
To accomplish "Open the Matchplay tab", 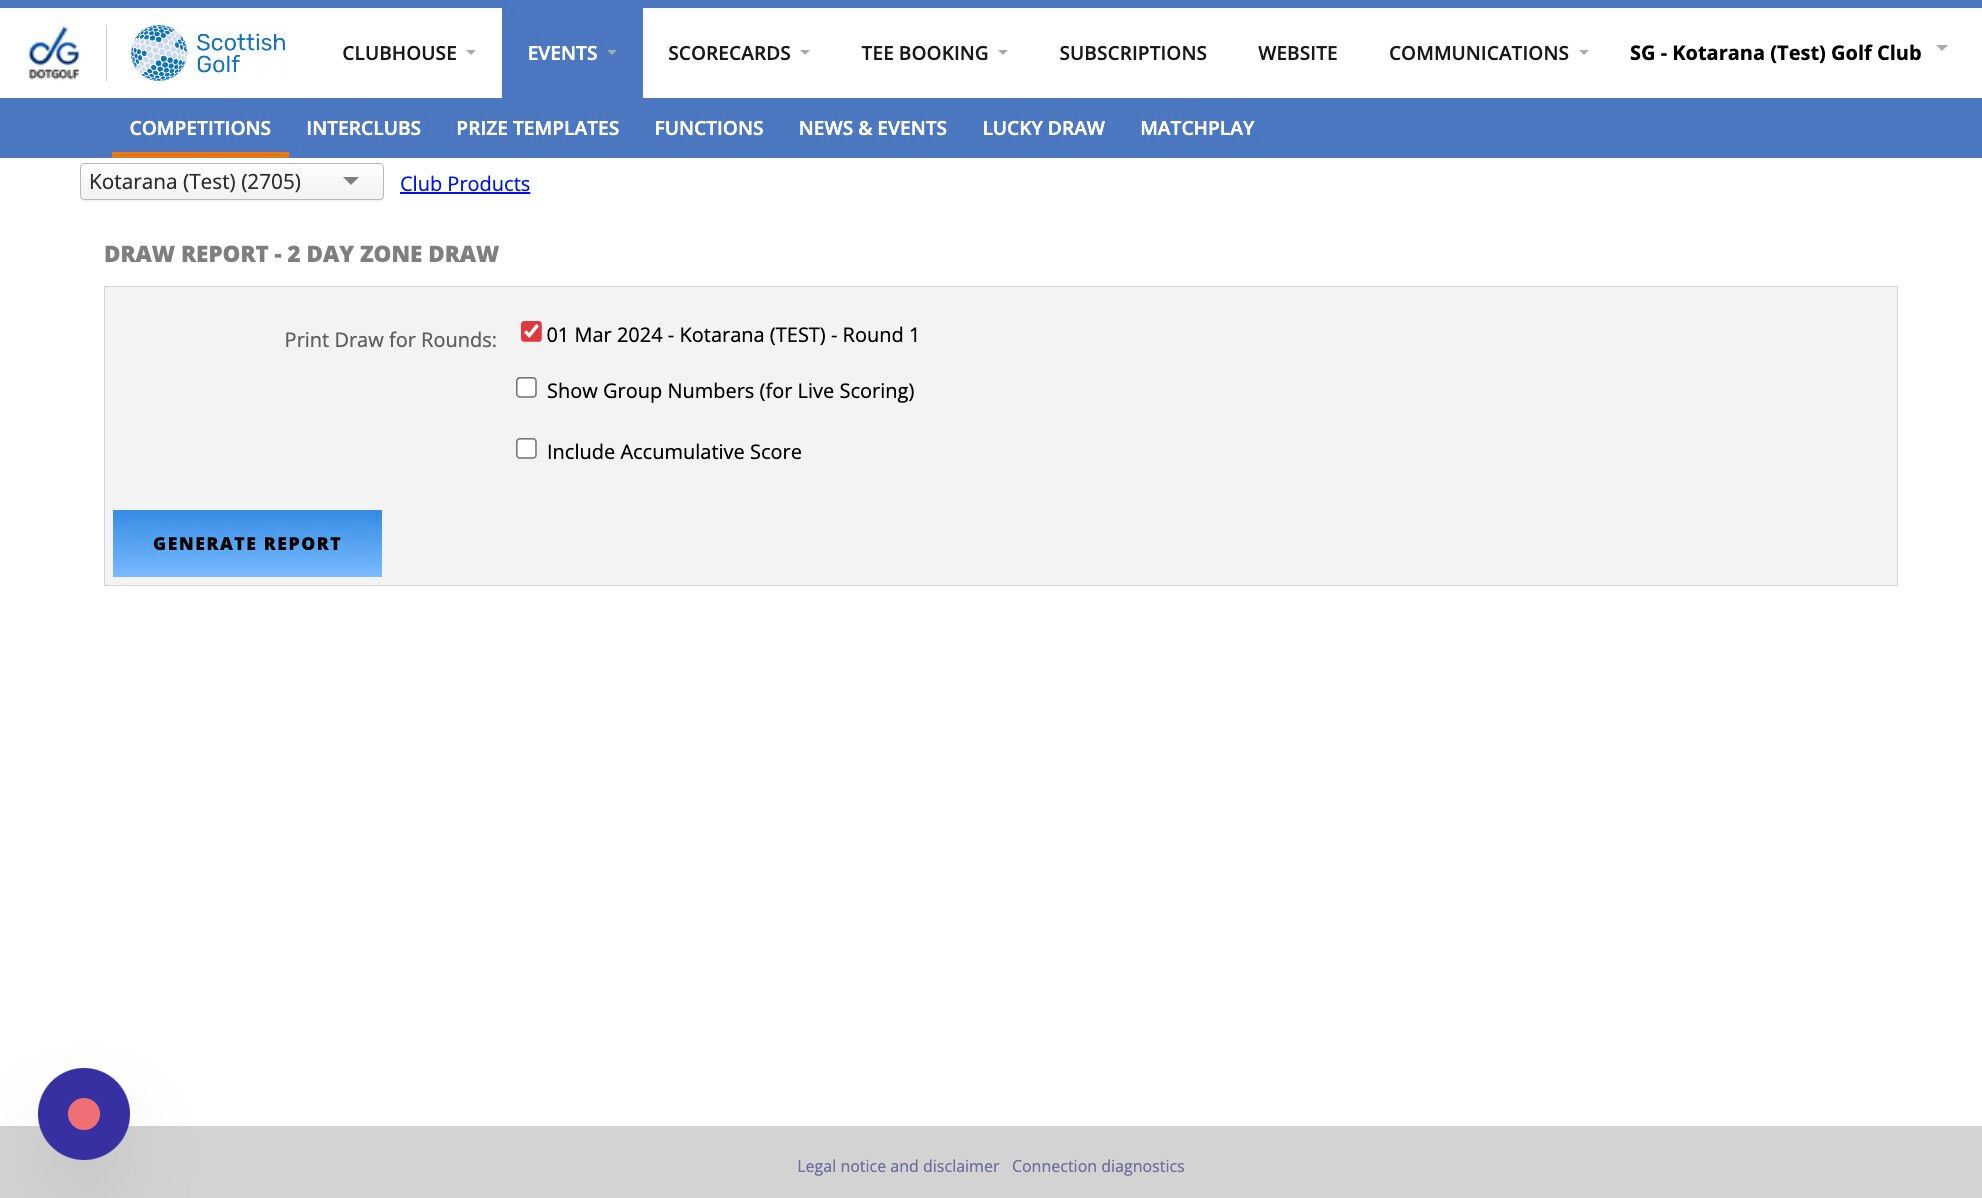I will click(x=1196, y=128).
